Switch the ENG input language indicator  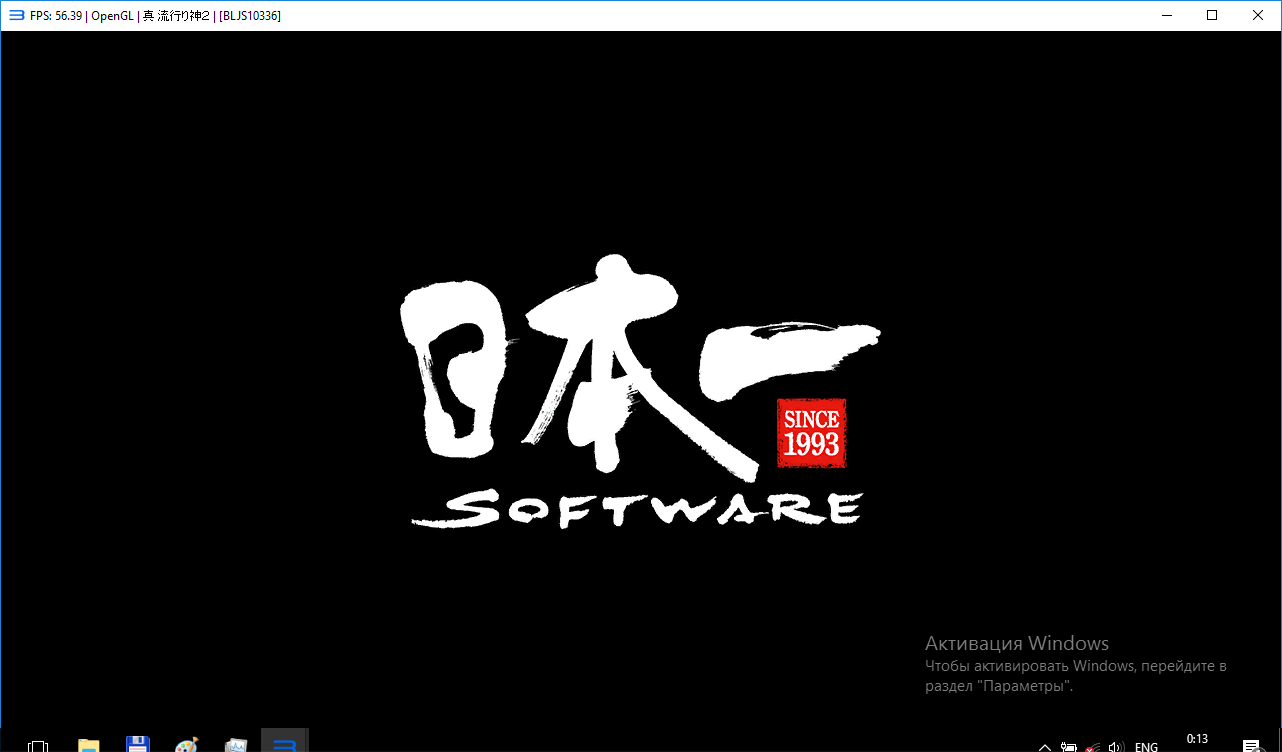tap(1147, 746)
